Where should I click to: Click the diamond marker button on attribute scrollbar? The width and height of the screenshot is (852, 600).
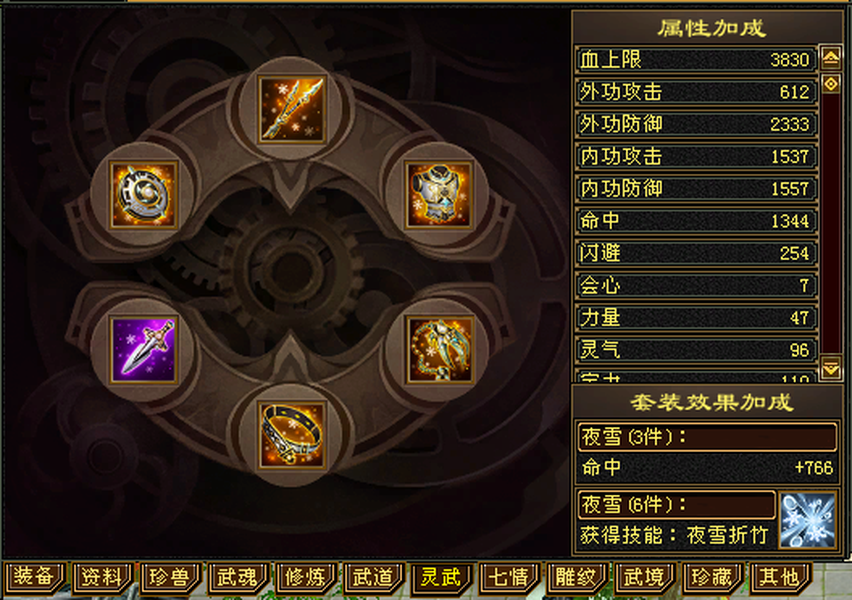pyautogui.click(x=831, y=84)
